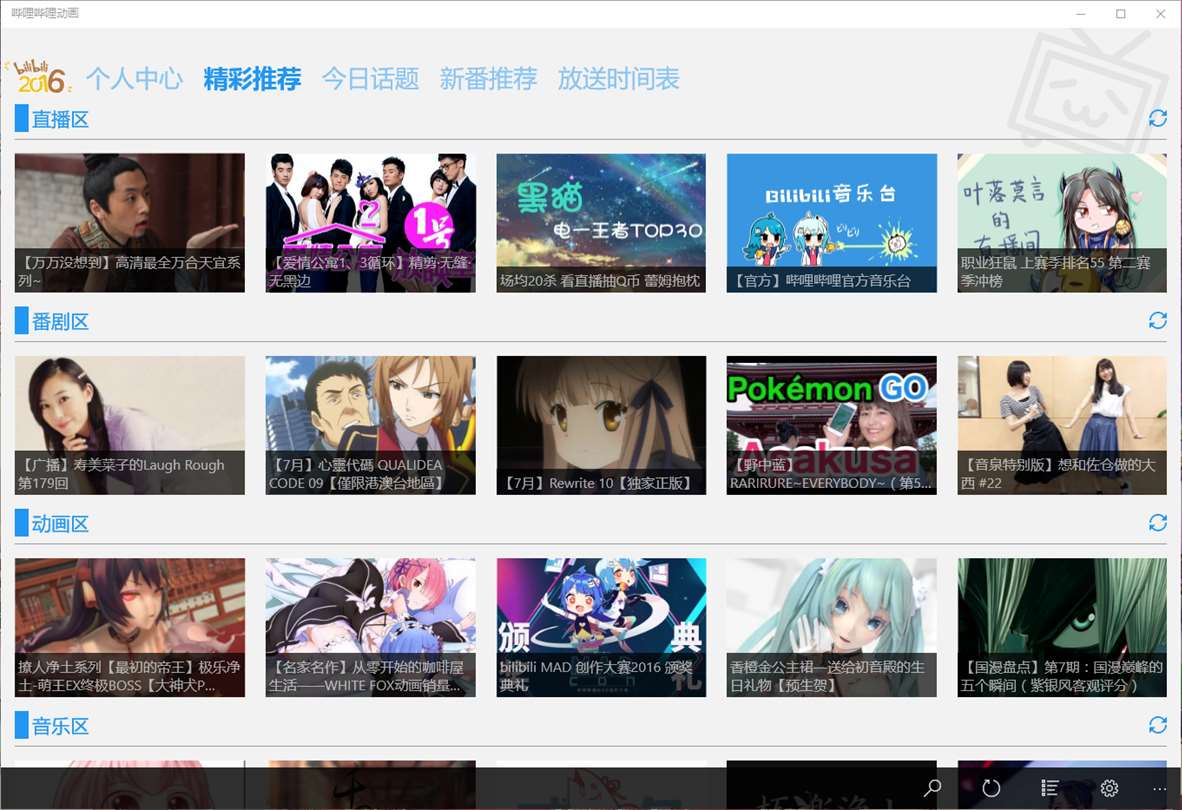Open the 直播区 section heading
1182x810 pixels.
[60, 119]
